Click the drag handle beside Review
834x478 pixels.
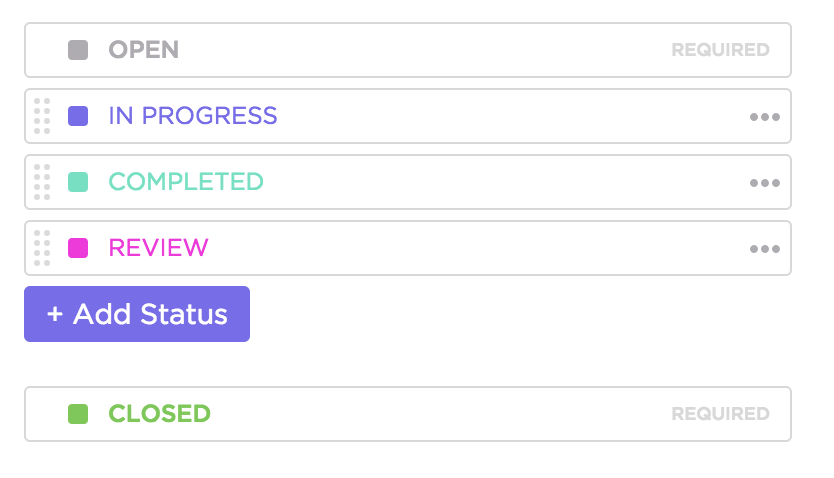(42, 248)
